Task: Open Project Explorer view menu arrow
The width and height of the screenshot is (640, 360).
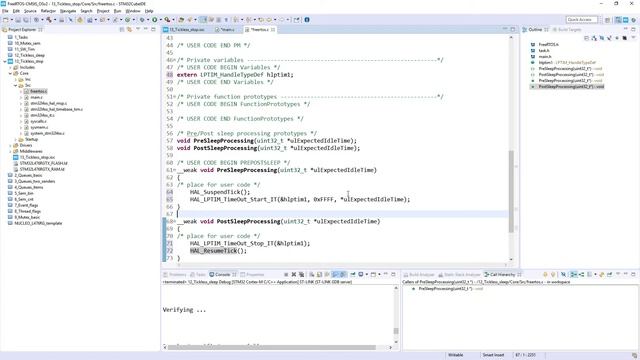Action: (138, 30)
